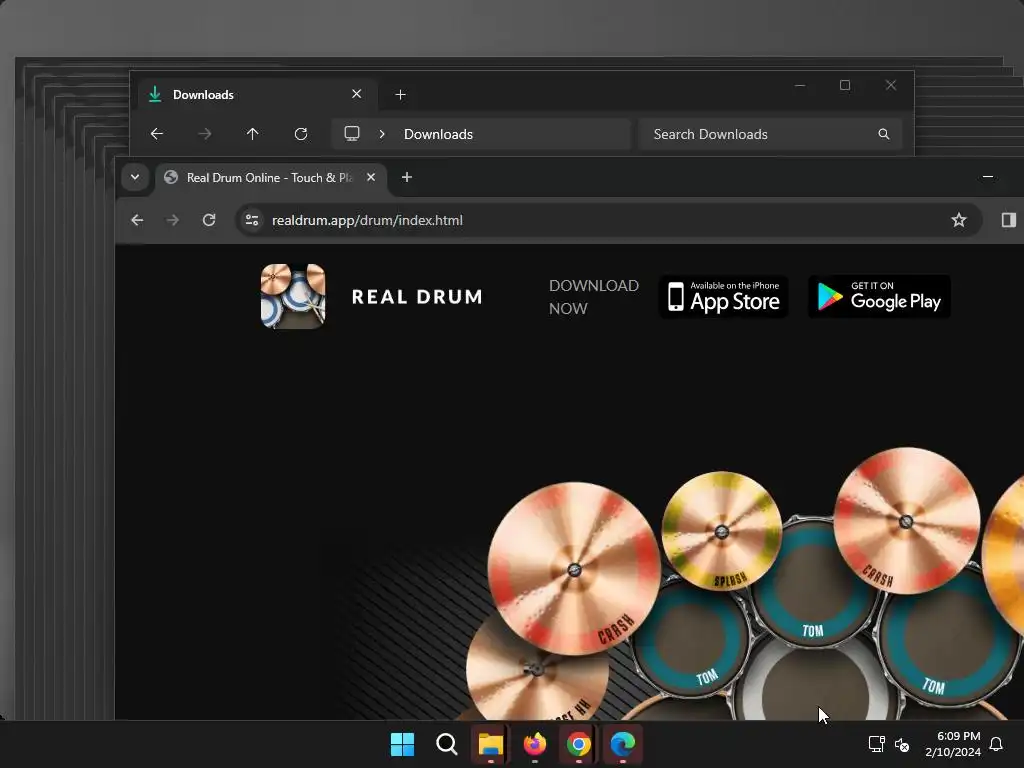
Task: Close the Downloads File Explorer tab
Action: (357, 94)
